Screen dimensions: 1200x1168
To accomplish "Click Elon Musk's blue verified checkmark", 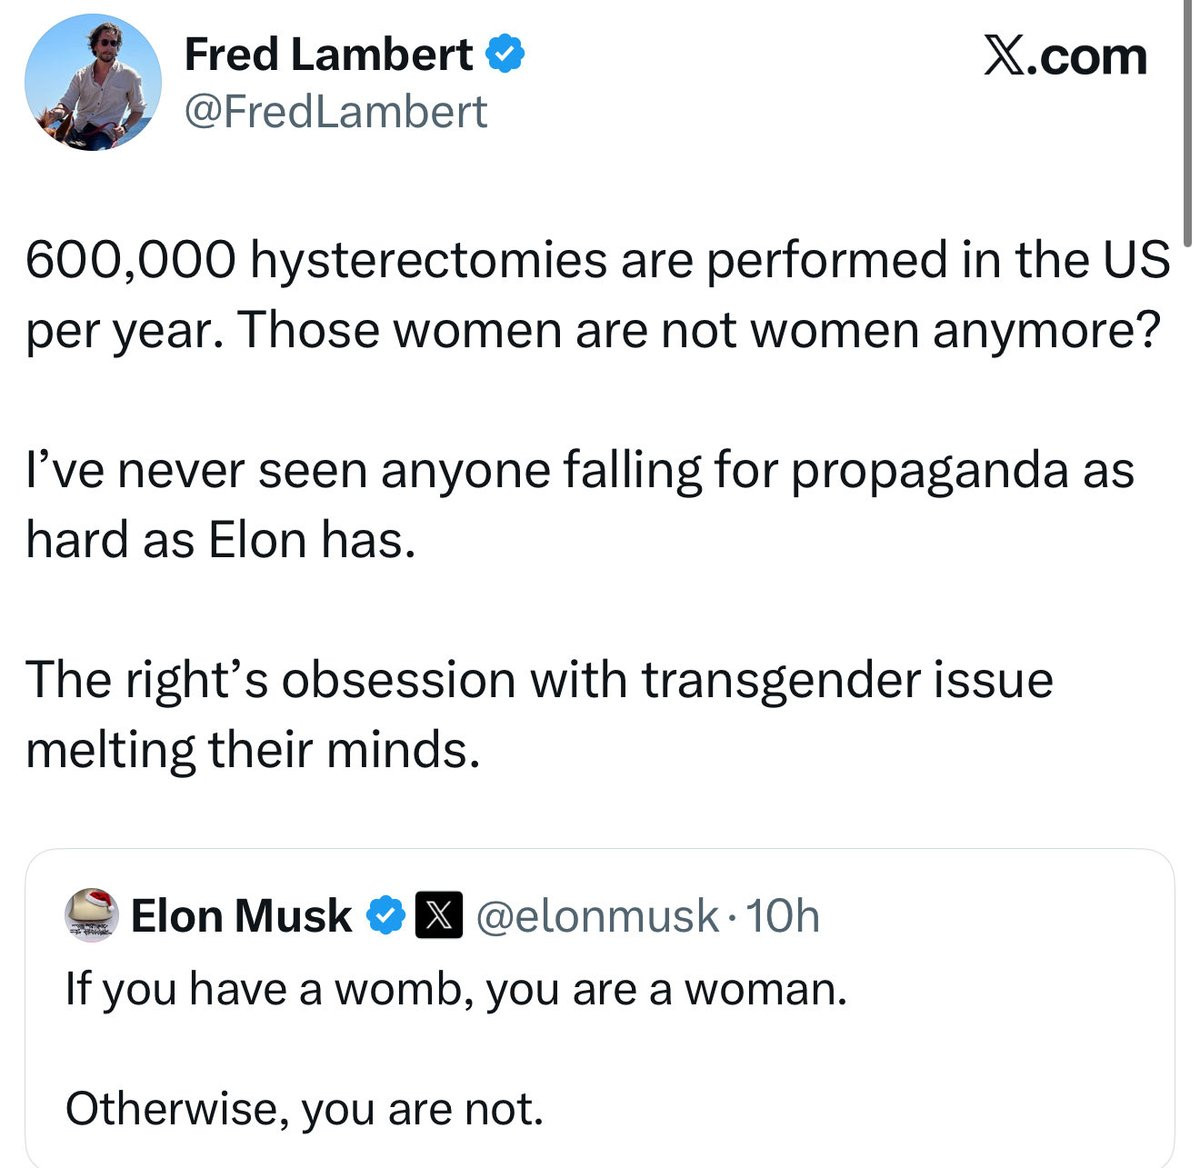I will [384, 916].
